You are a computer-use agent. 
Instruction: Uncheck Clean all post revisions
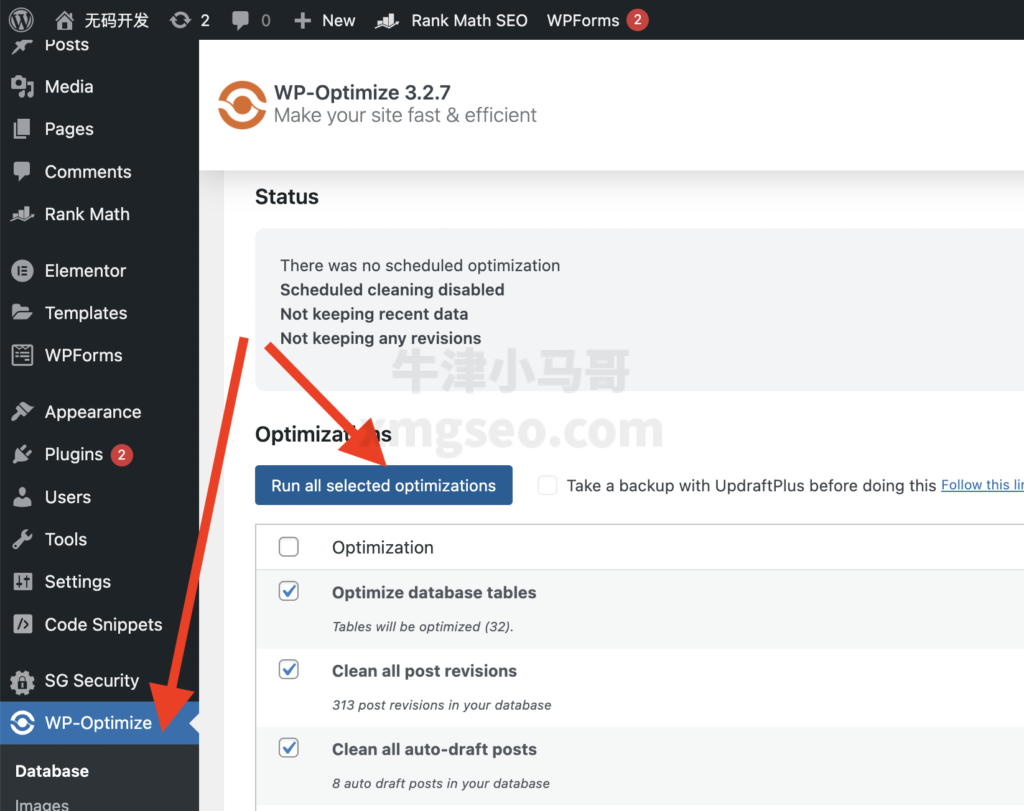(x=289, y=669)
